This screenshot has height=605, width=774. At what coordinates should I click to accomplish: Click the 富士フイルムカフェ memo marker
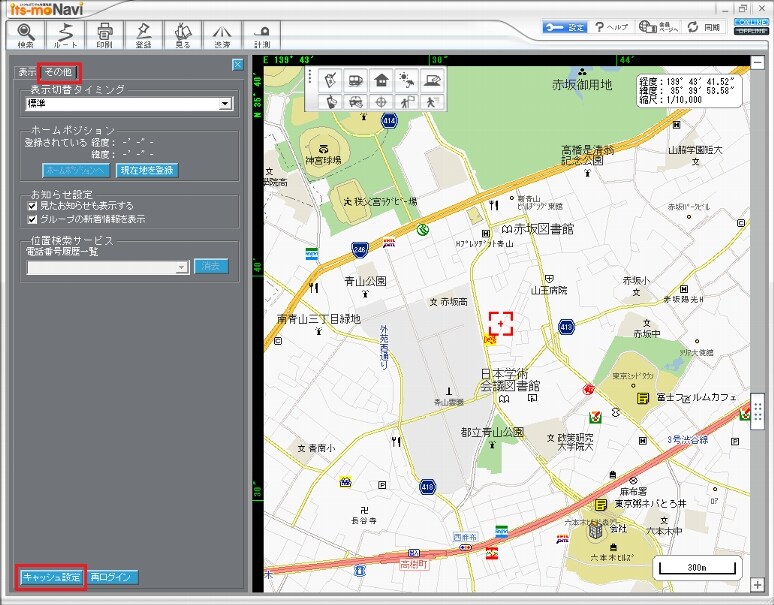click(642, 398)
